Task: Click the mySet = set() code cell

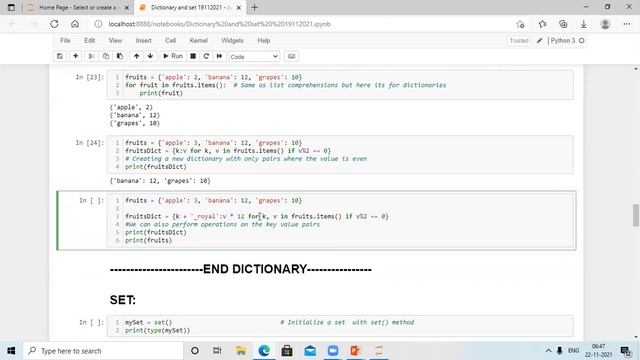Action: [x=340, y=326]
